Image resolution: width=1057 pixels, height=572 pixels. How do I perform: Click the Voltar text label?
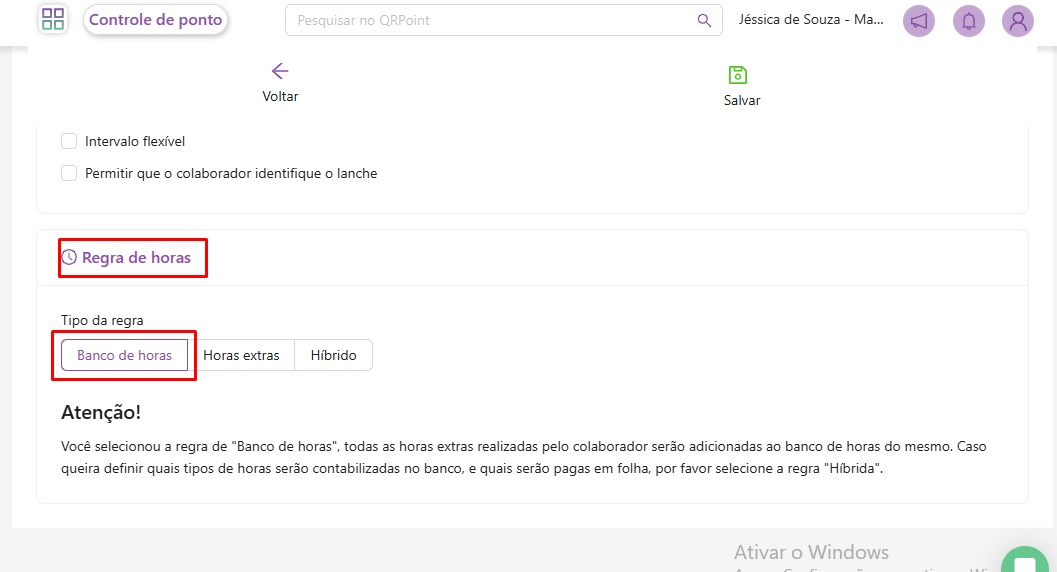(280, 97)
